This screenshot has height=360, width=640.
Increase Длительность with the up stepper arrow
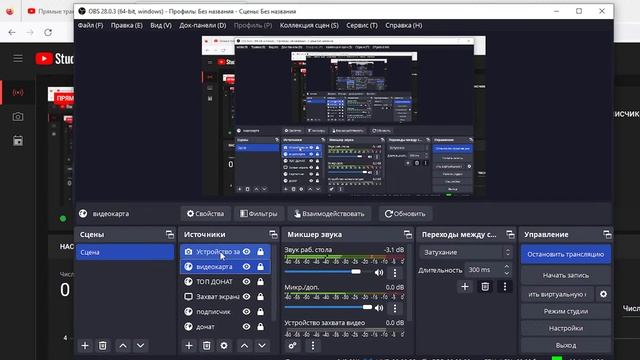[507, 267]
